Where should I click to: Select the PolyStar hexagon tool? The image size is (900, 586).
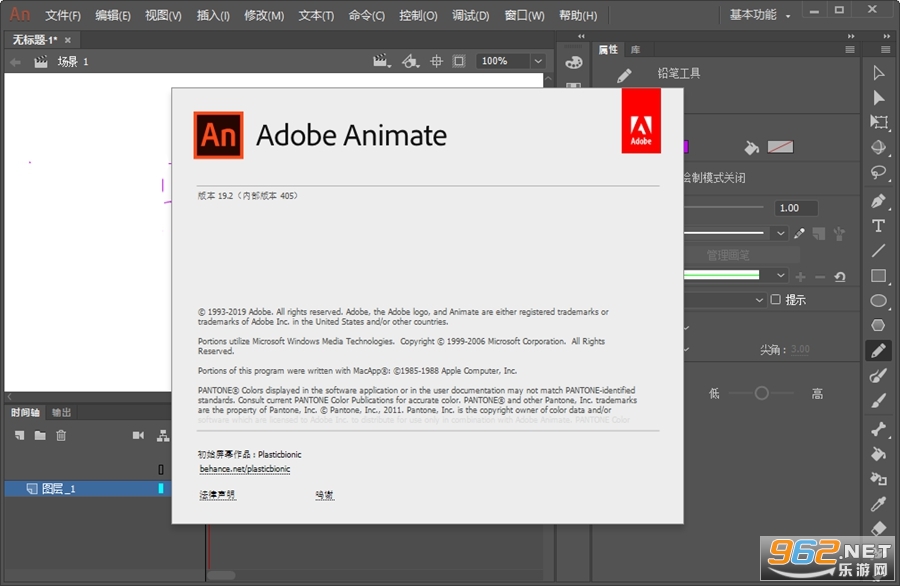click(x=878, y=325)
